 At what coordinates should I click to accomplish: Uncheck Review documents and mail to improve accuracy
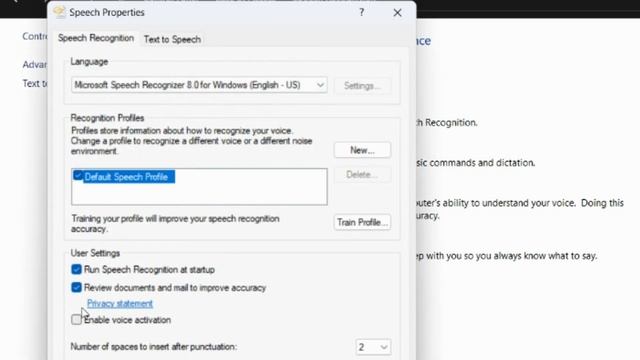[76, 287]
